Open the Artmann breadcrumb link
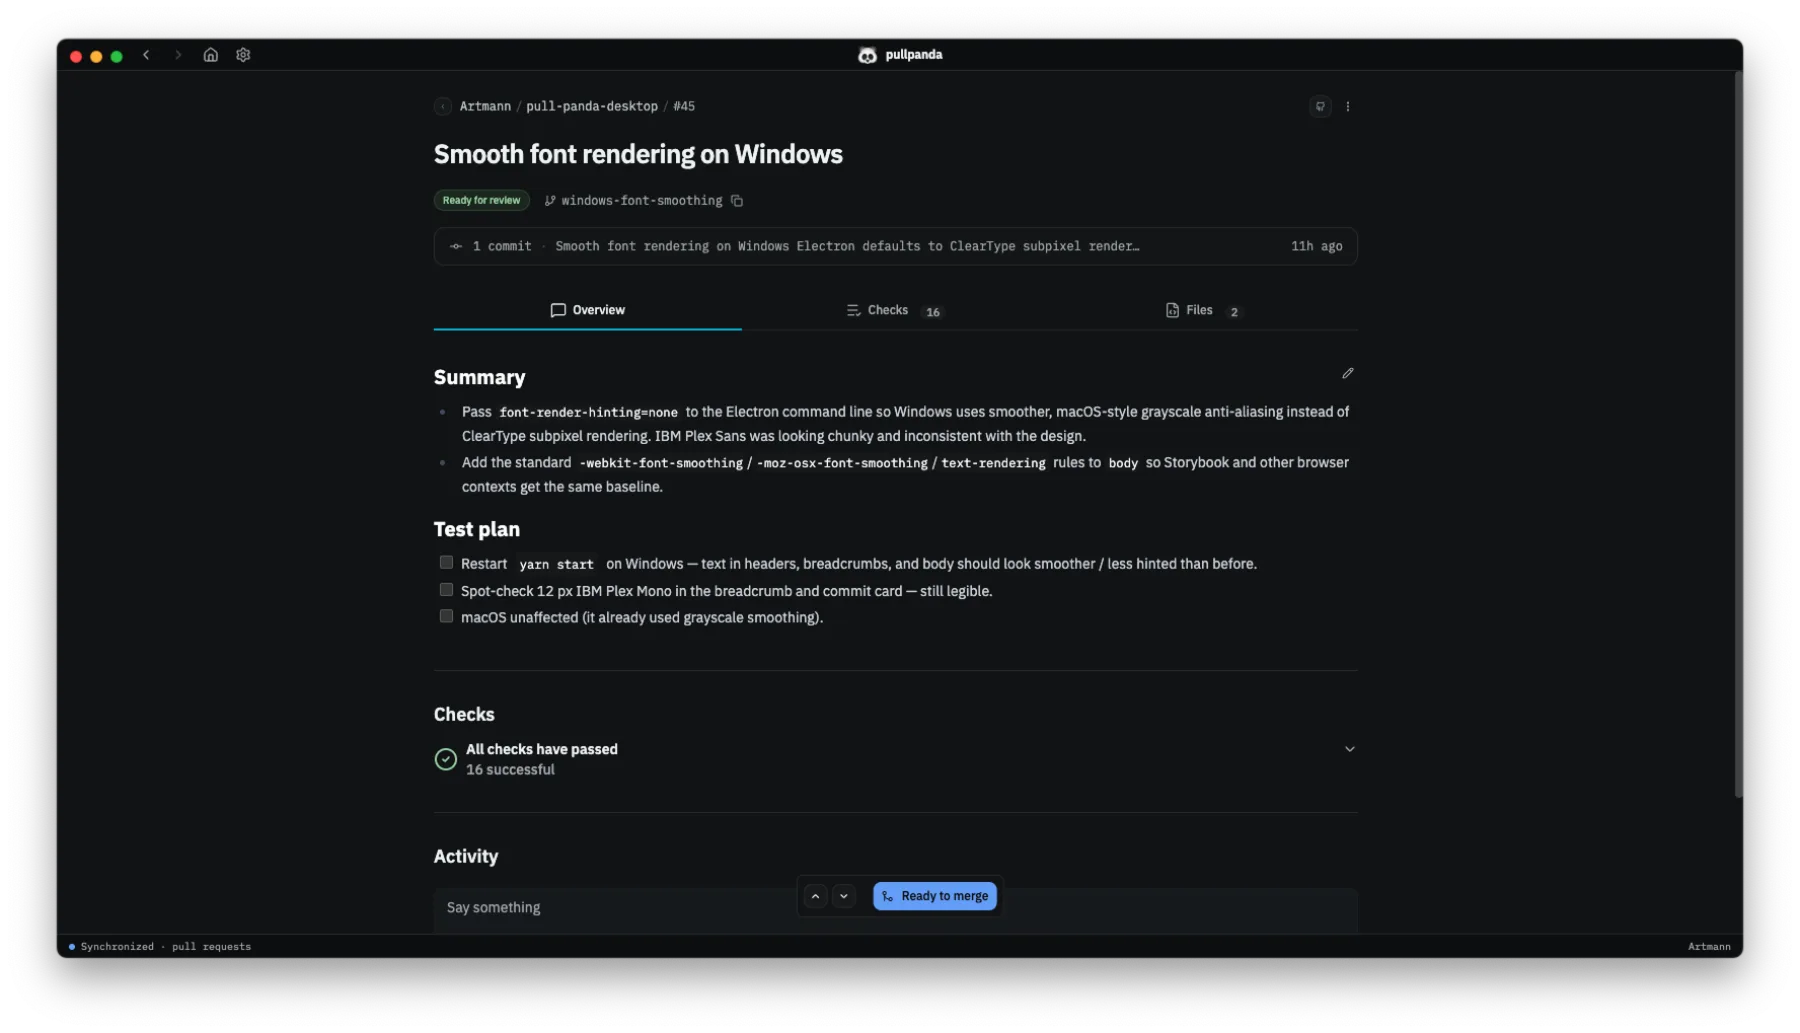The image size is (1800, 1033). (485, 106)
